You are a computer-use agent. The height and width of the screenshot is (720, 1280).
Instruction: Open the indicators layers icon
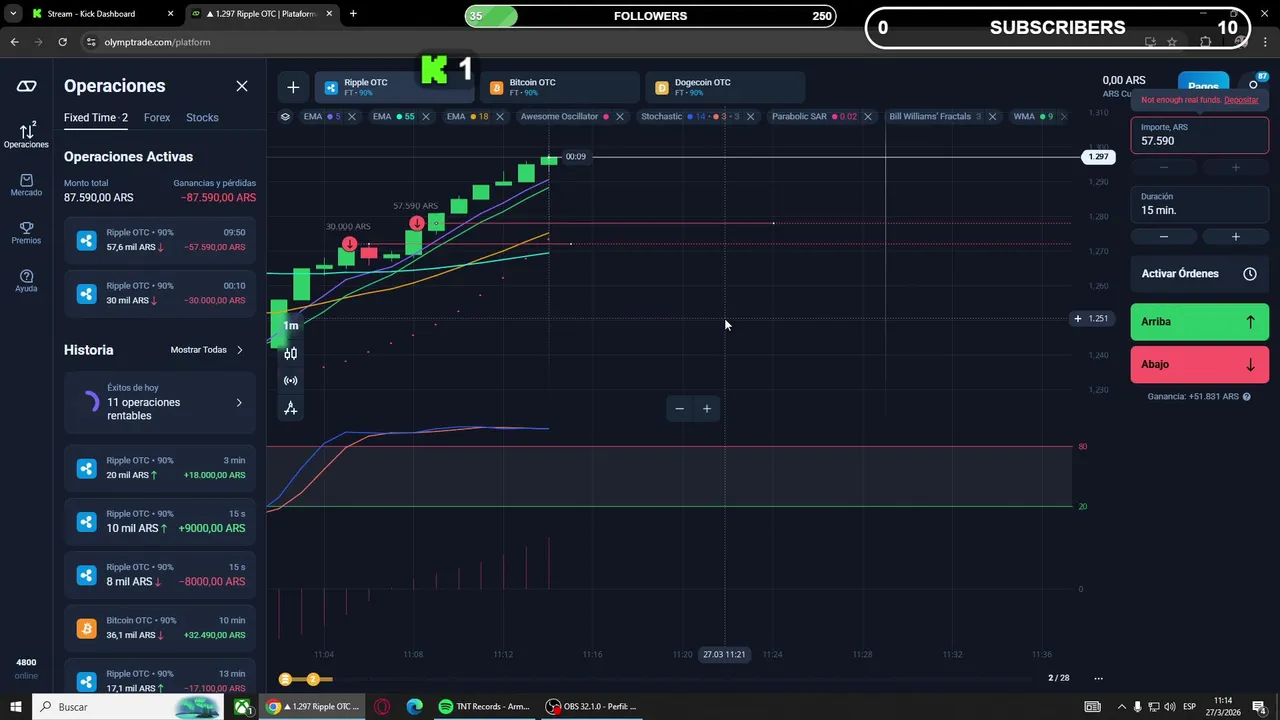coord(285,116)
